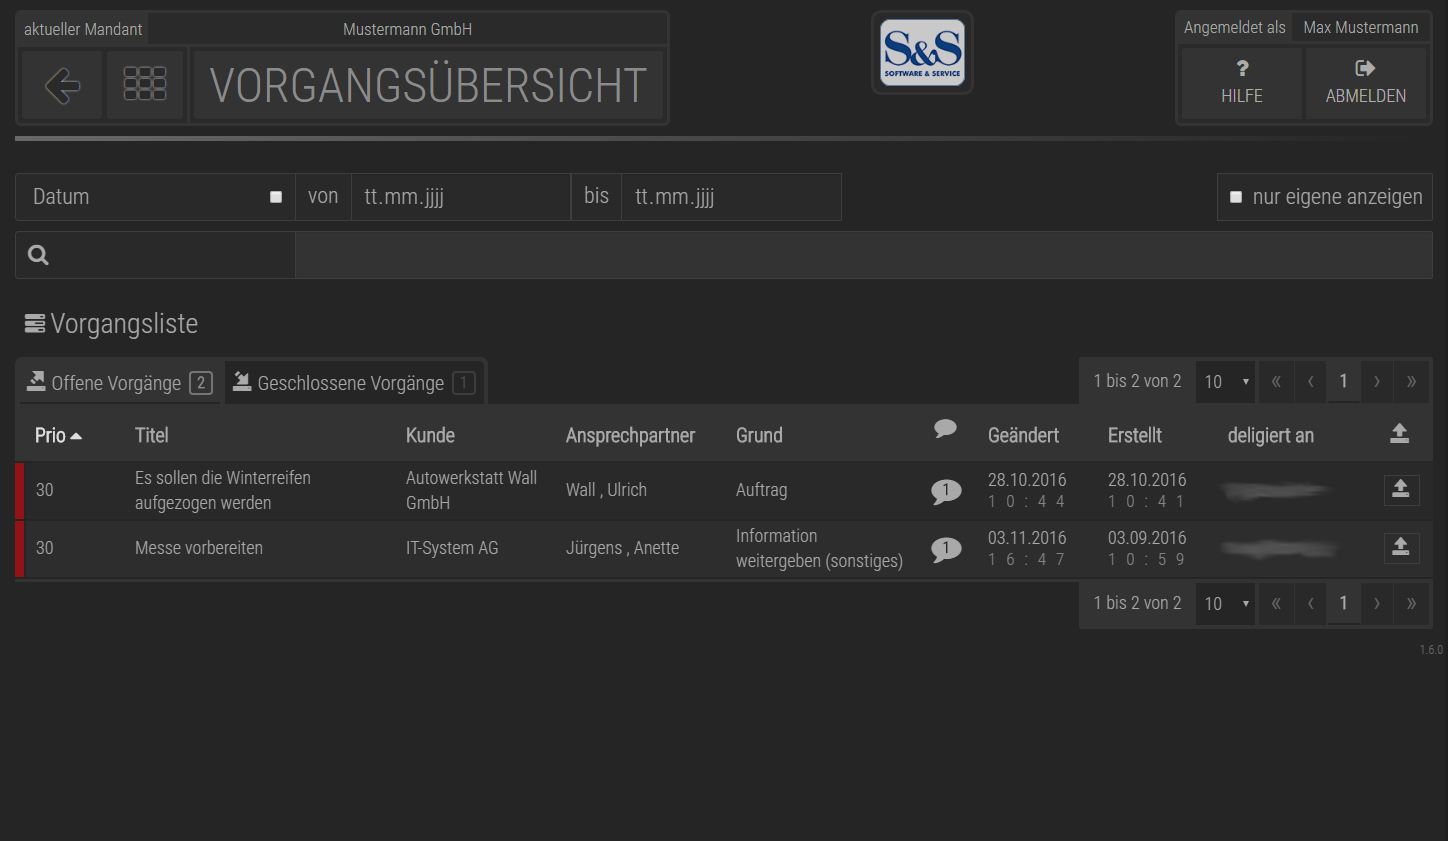The image size is (1448, 841).
Task: Click Abmelden to log out
Action: point(1366,83)
